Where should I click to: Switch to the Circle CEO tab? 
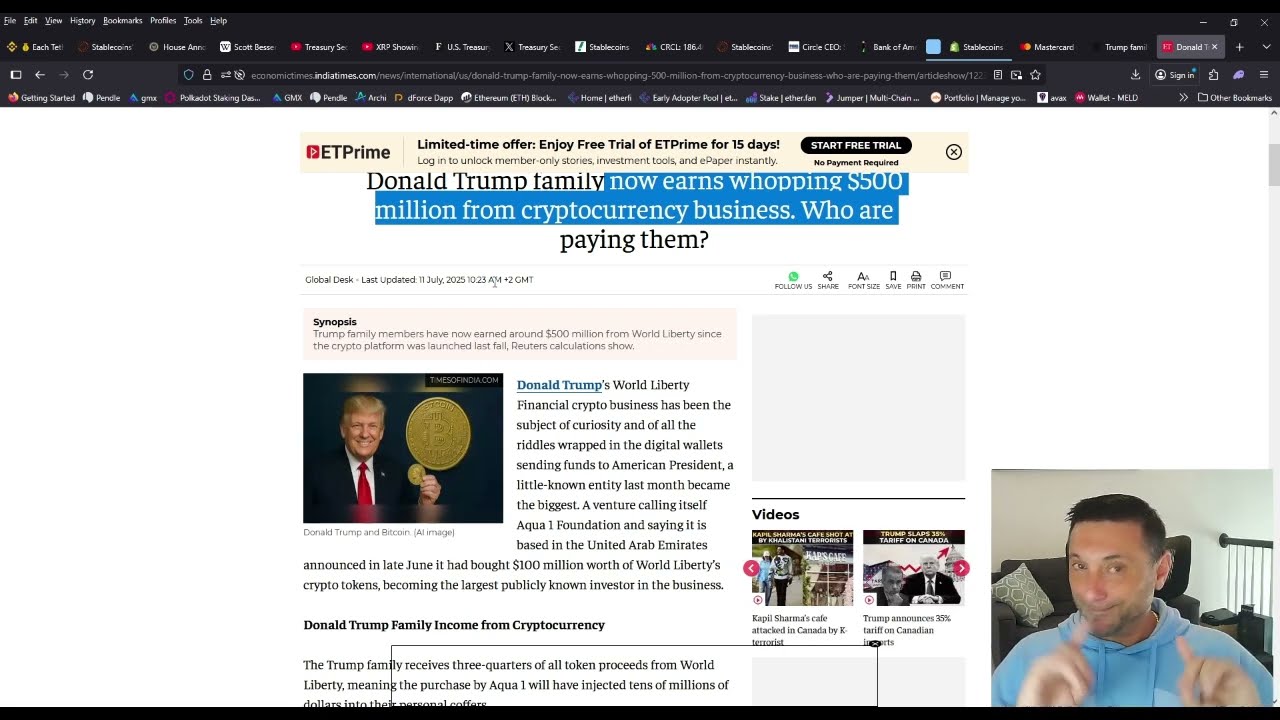816,47
